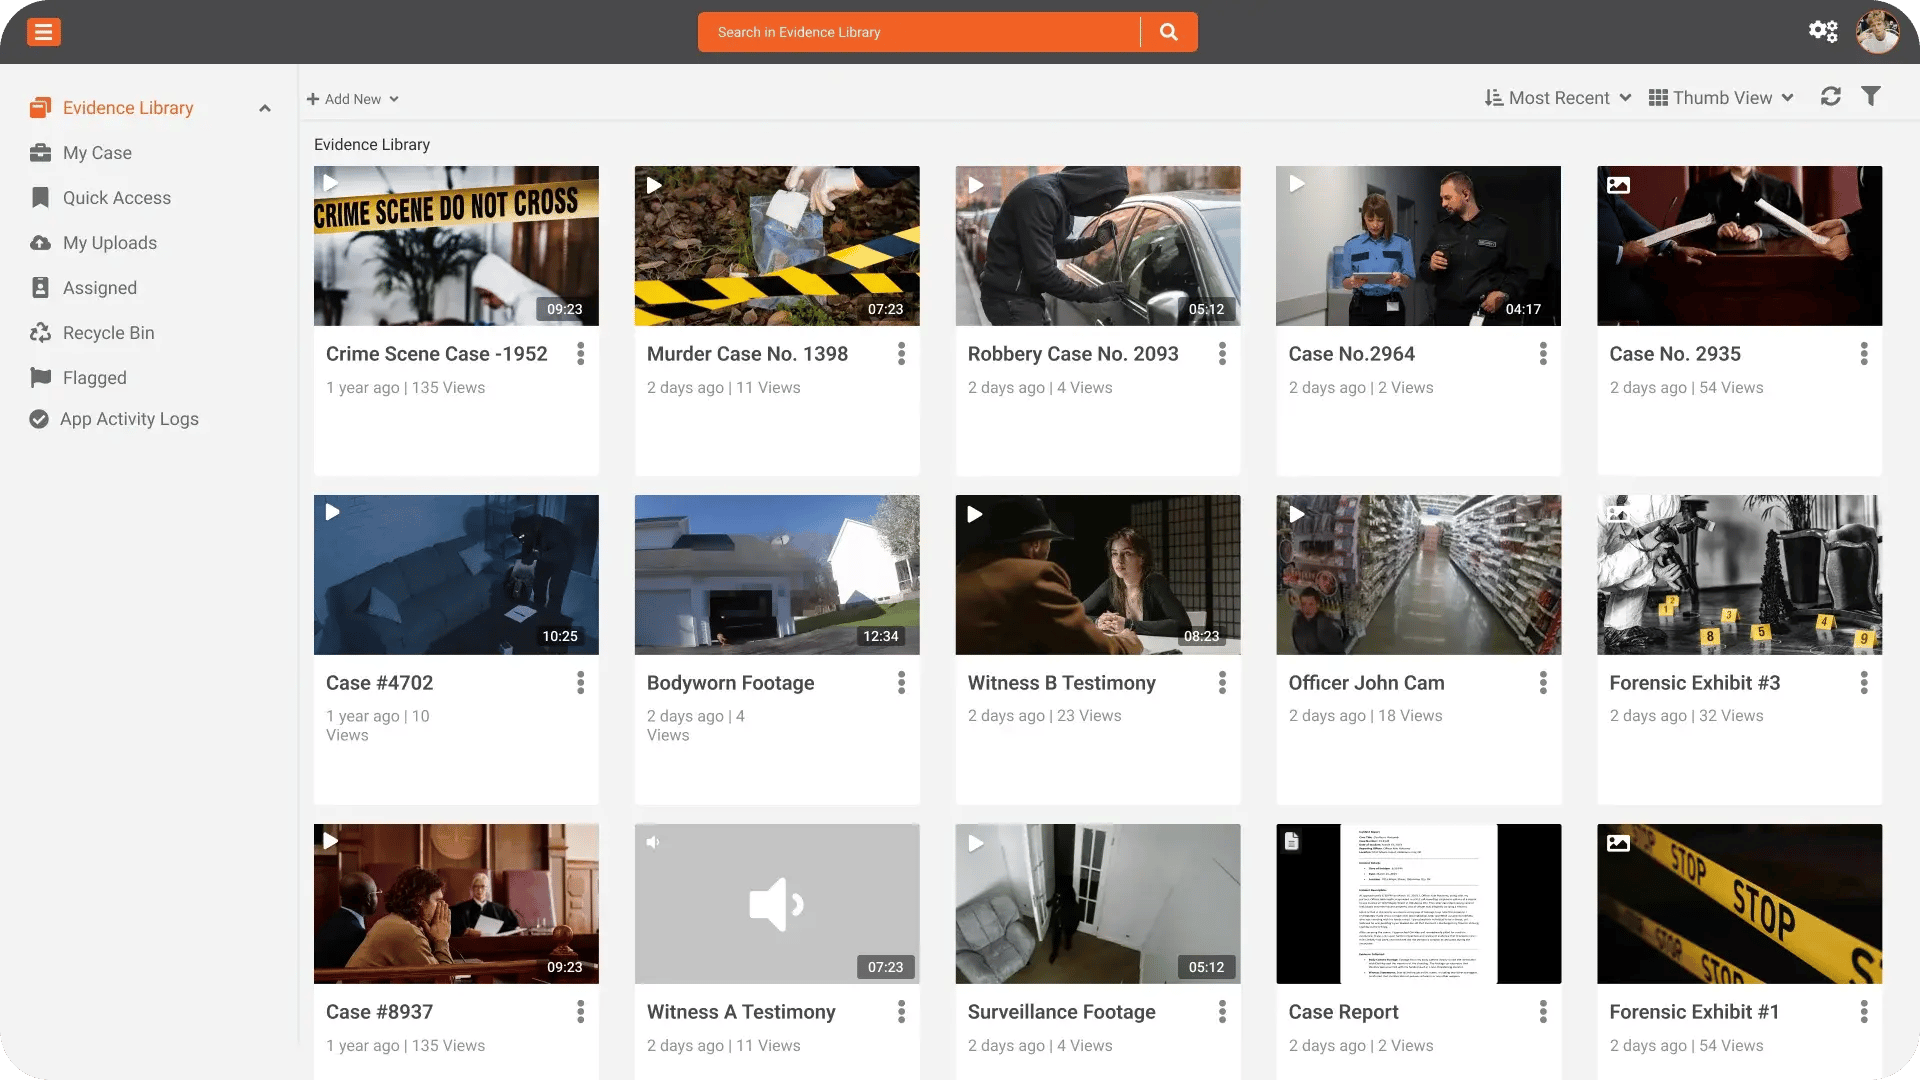The width and height of the screenshot is (1920, 1080).
Task: Click the Recycle Bin sidebar icon
Action: click(40, 333)
